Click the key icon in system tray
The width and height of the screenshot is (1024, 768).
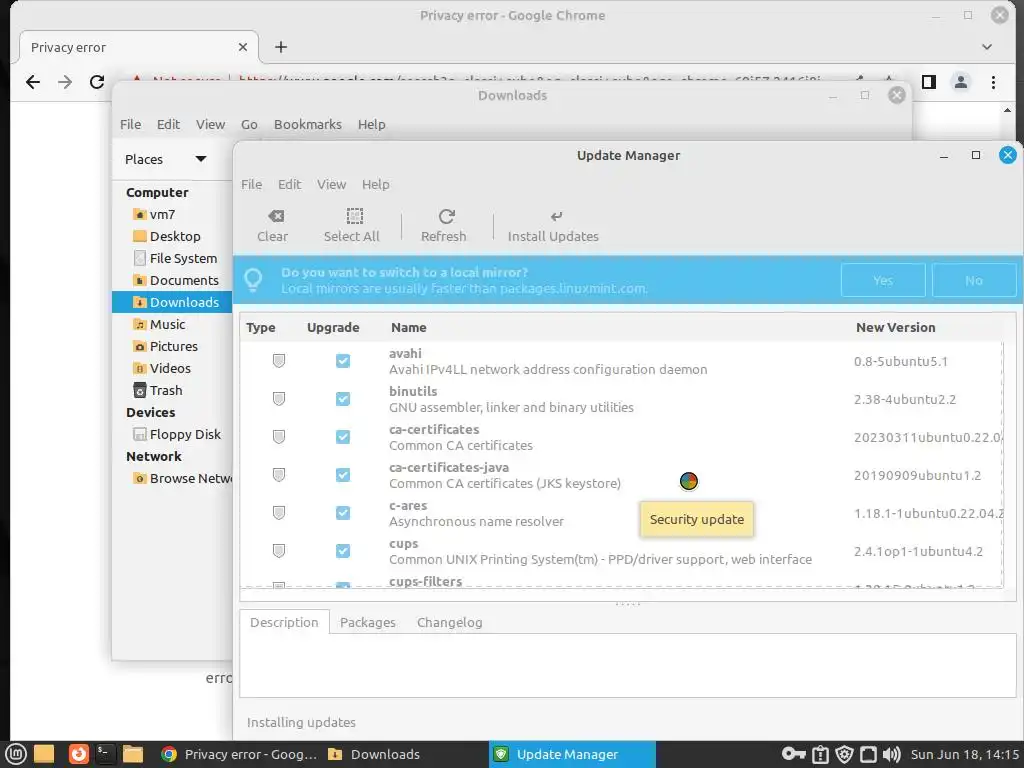(793, 754)
